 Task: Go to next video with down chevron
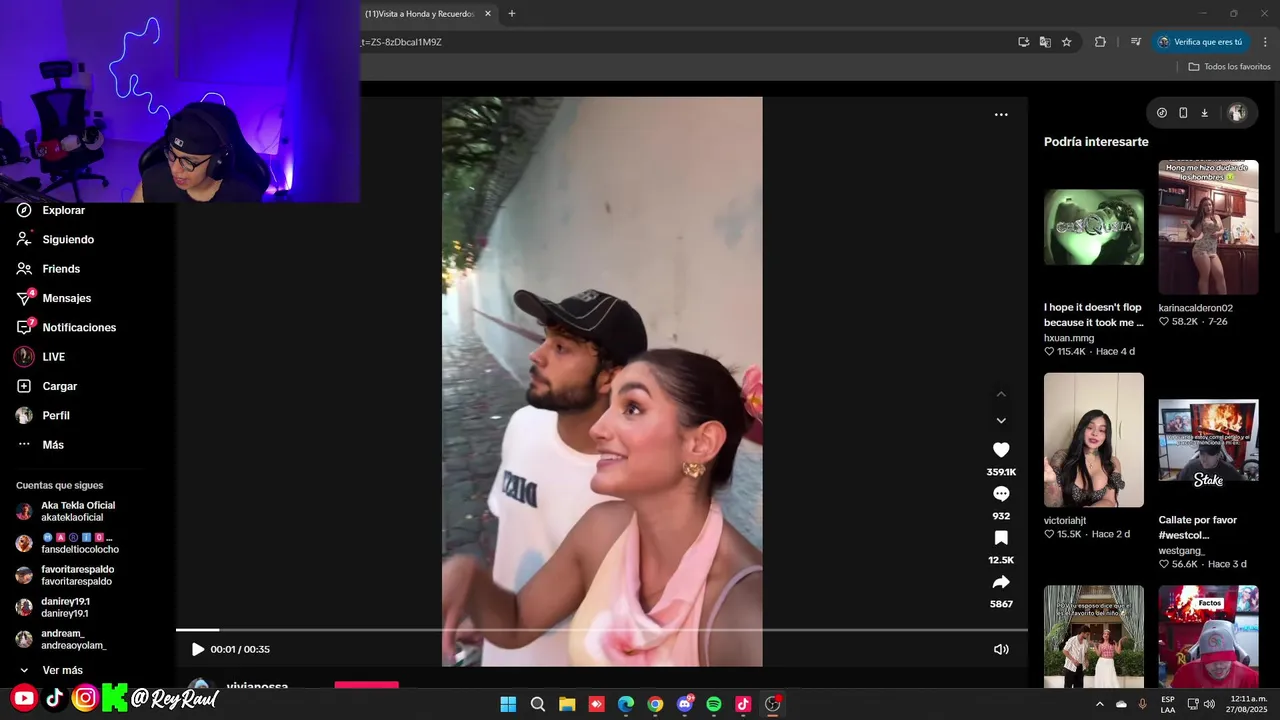(1001, 420)
